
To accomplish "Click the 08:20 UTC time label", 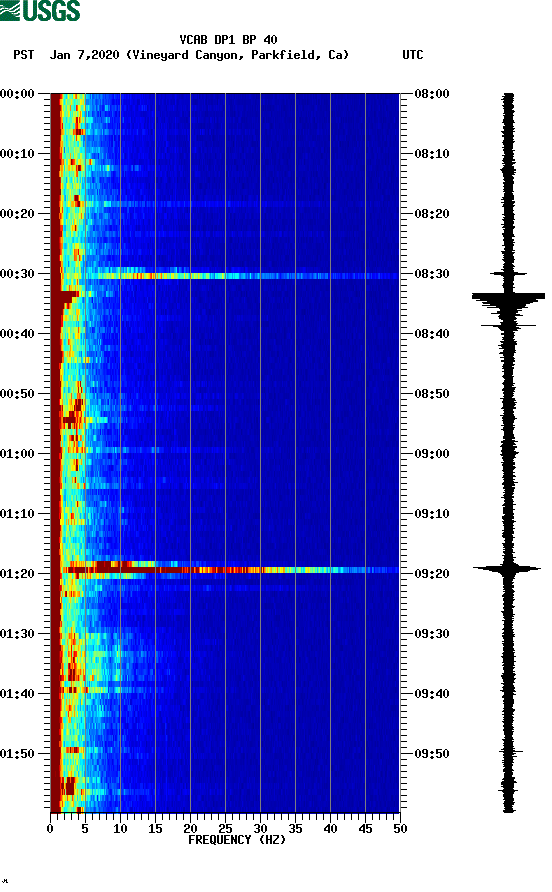I will [432, 214].
